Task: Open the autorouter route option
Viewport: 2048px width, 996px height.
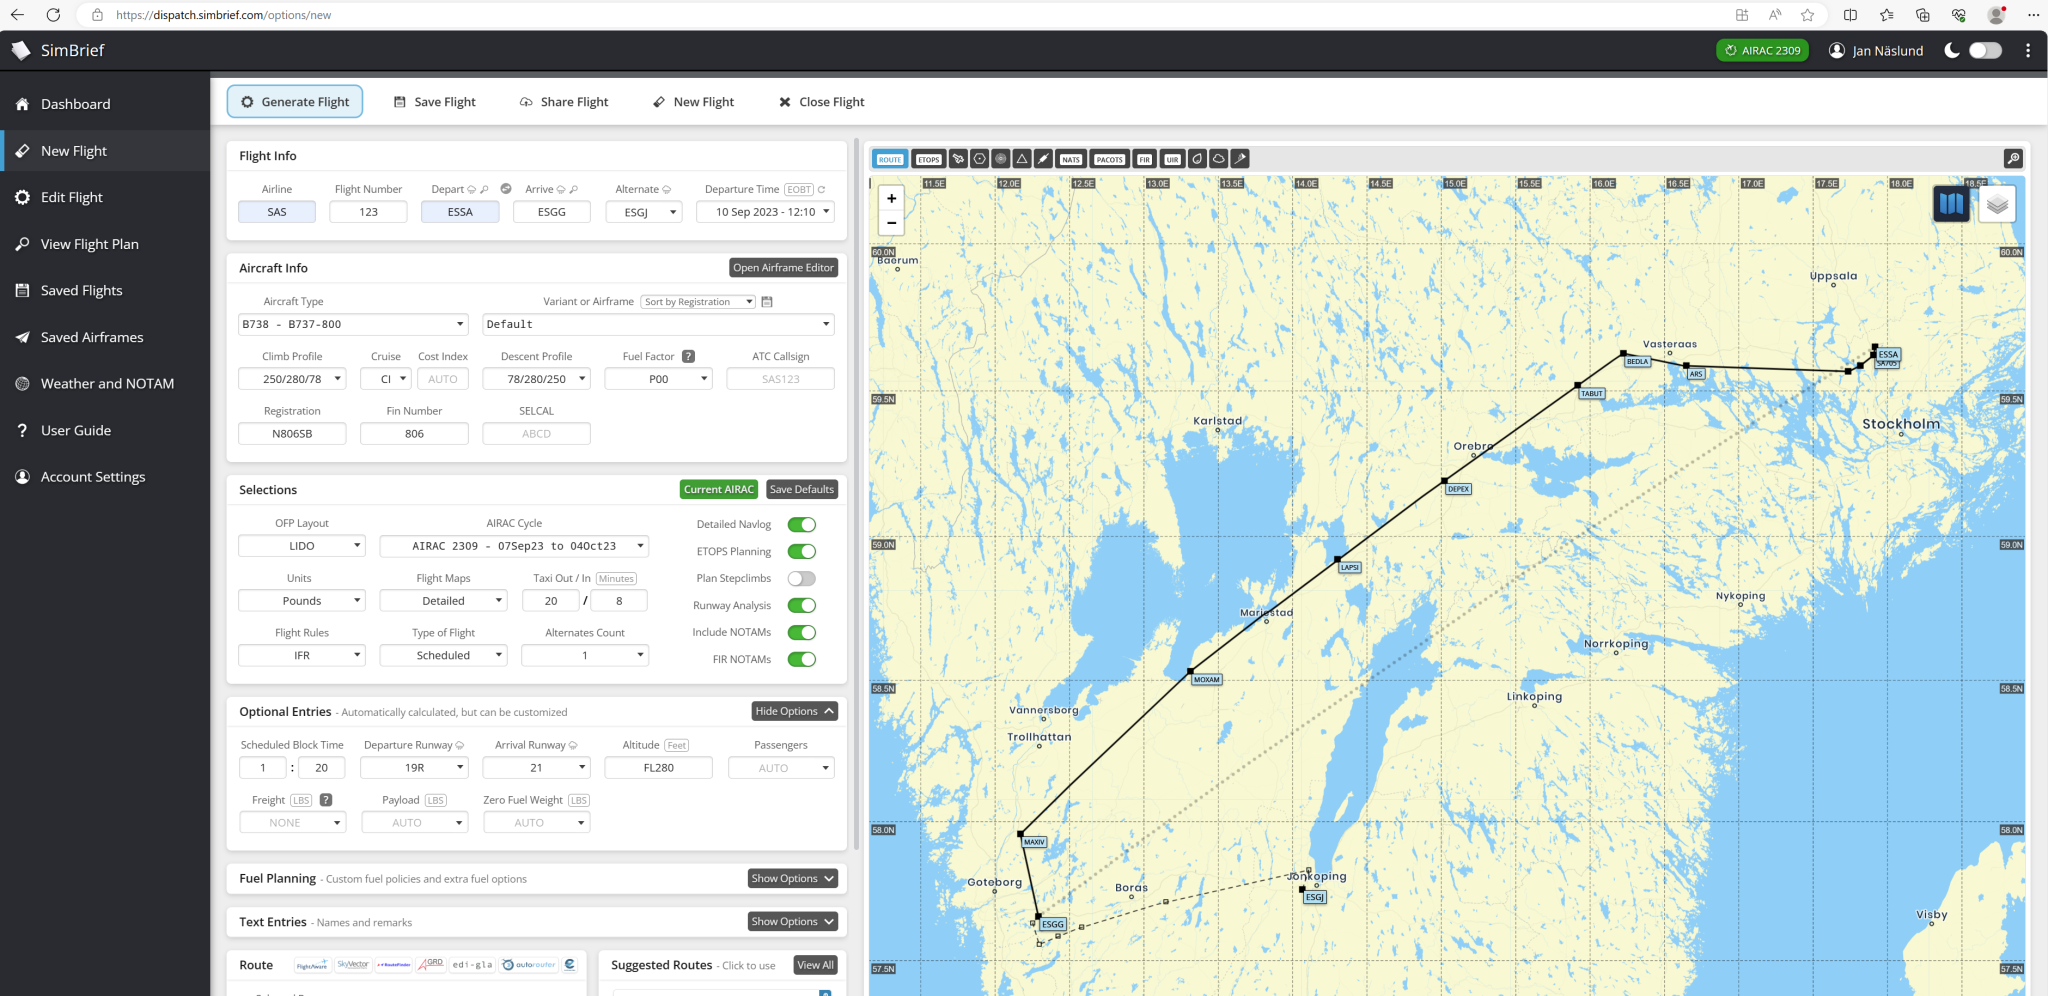Action: click(x=530, y=964)
